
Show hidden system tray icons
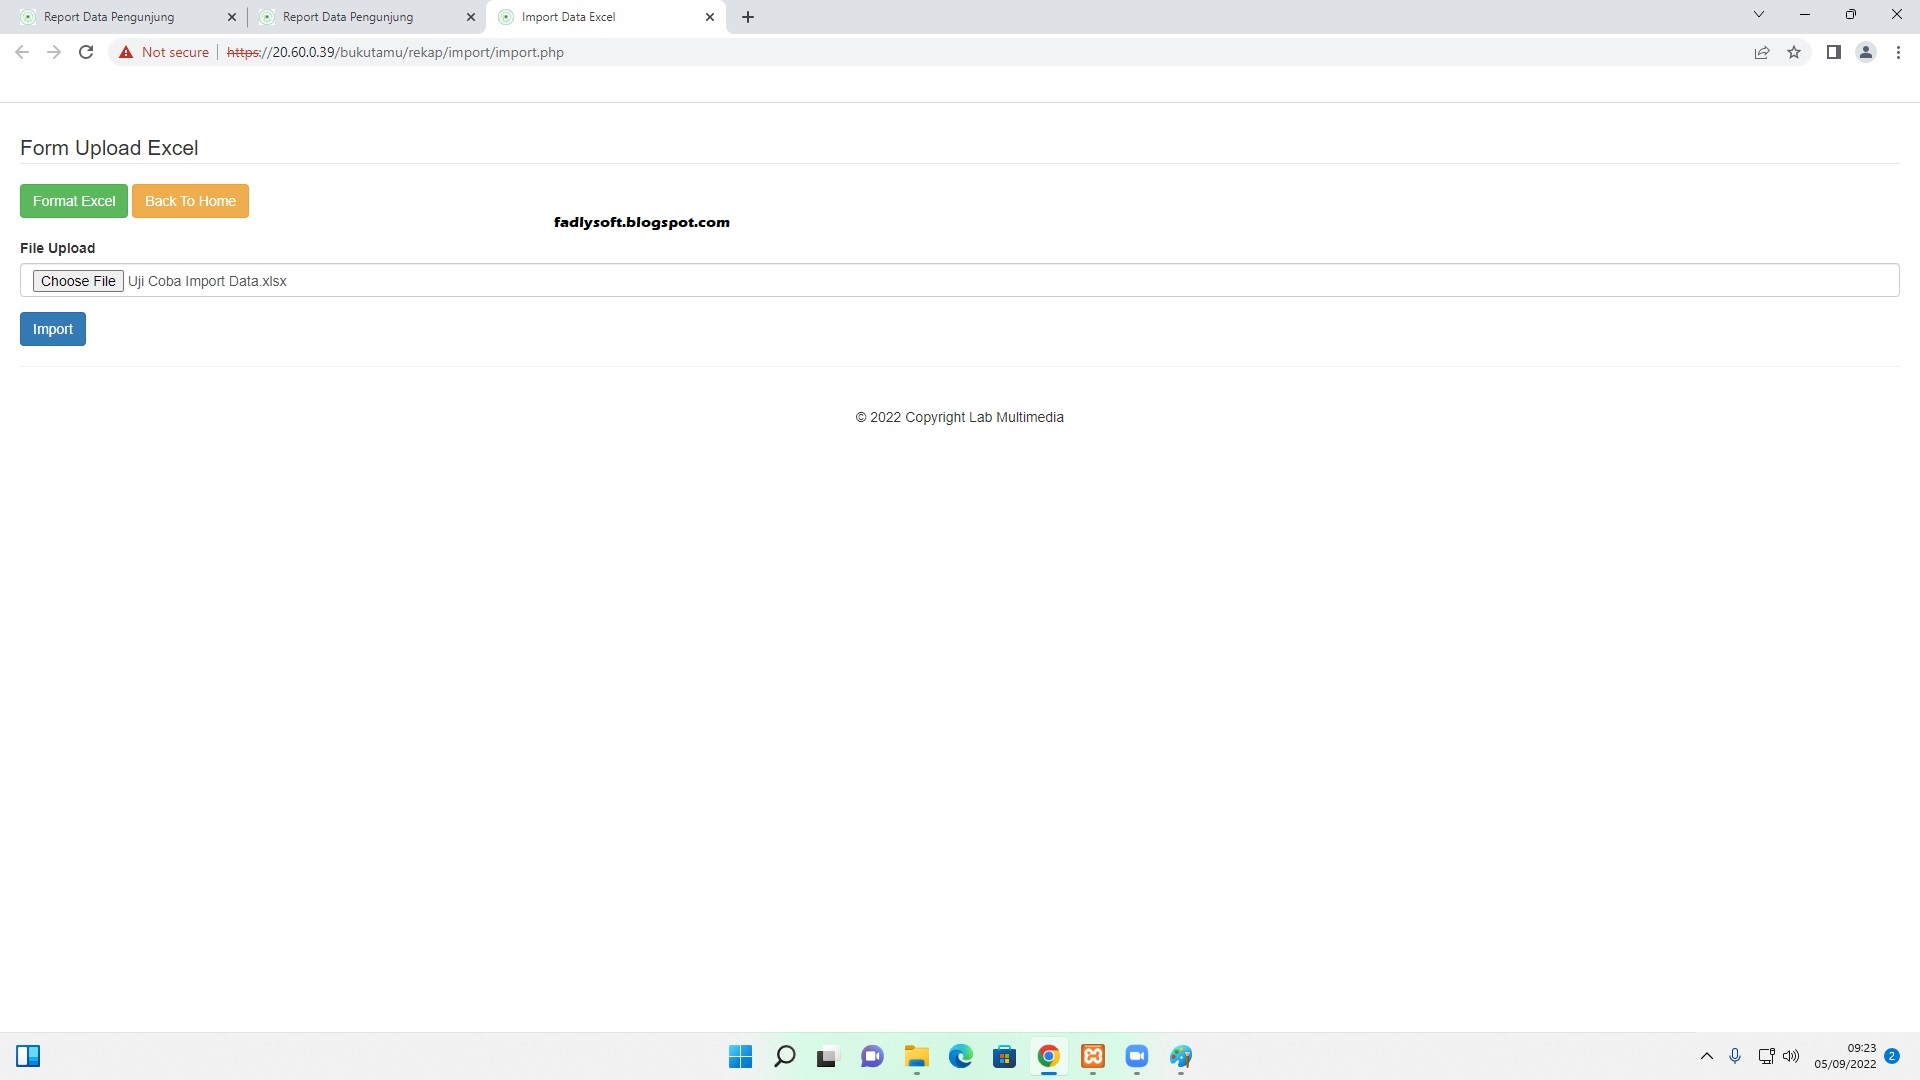[1707, 1056]
